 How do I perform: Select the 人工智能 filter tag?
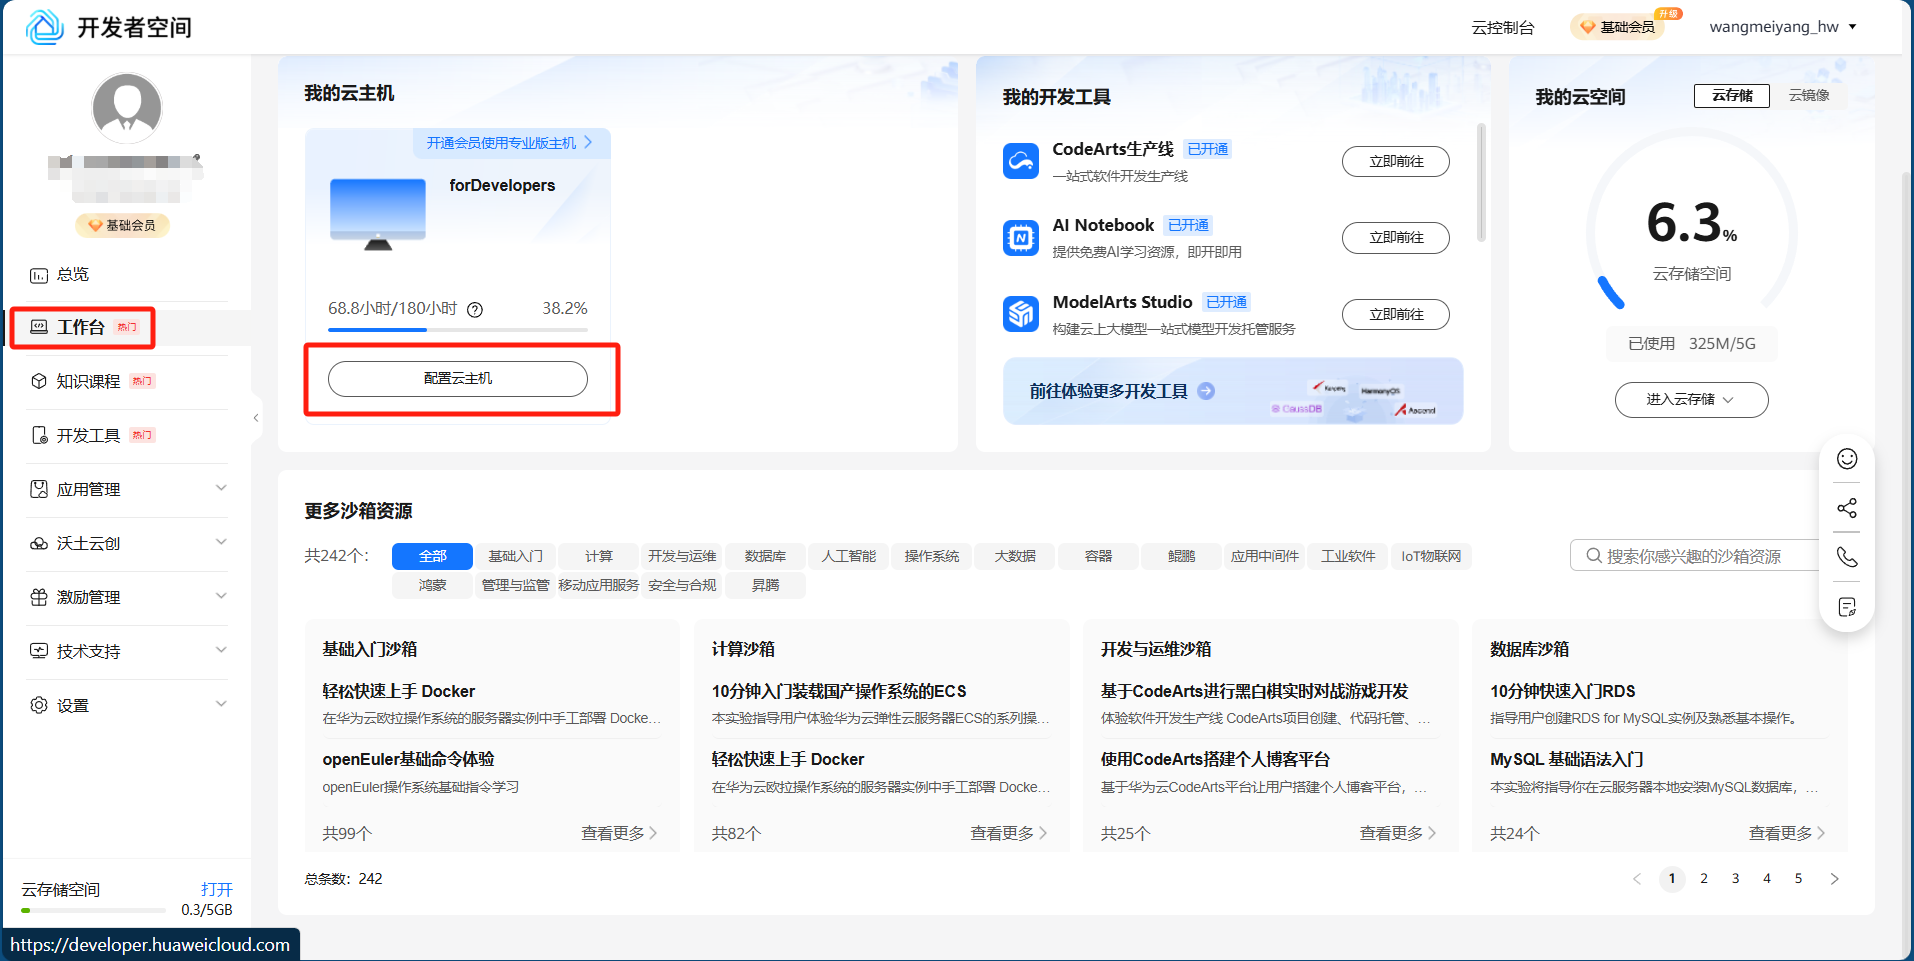(x=849, y=556)
